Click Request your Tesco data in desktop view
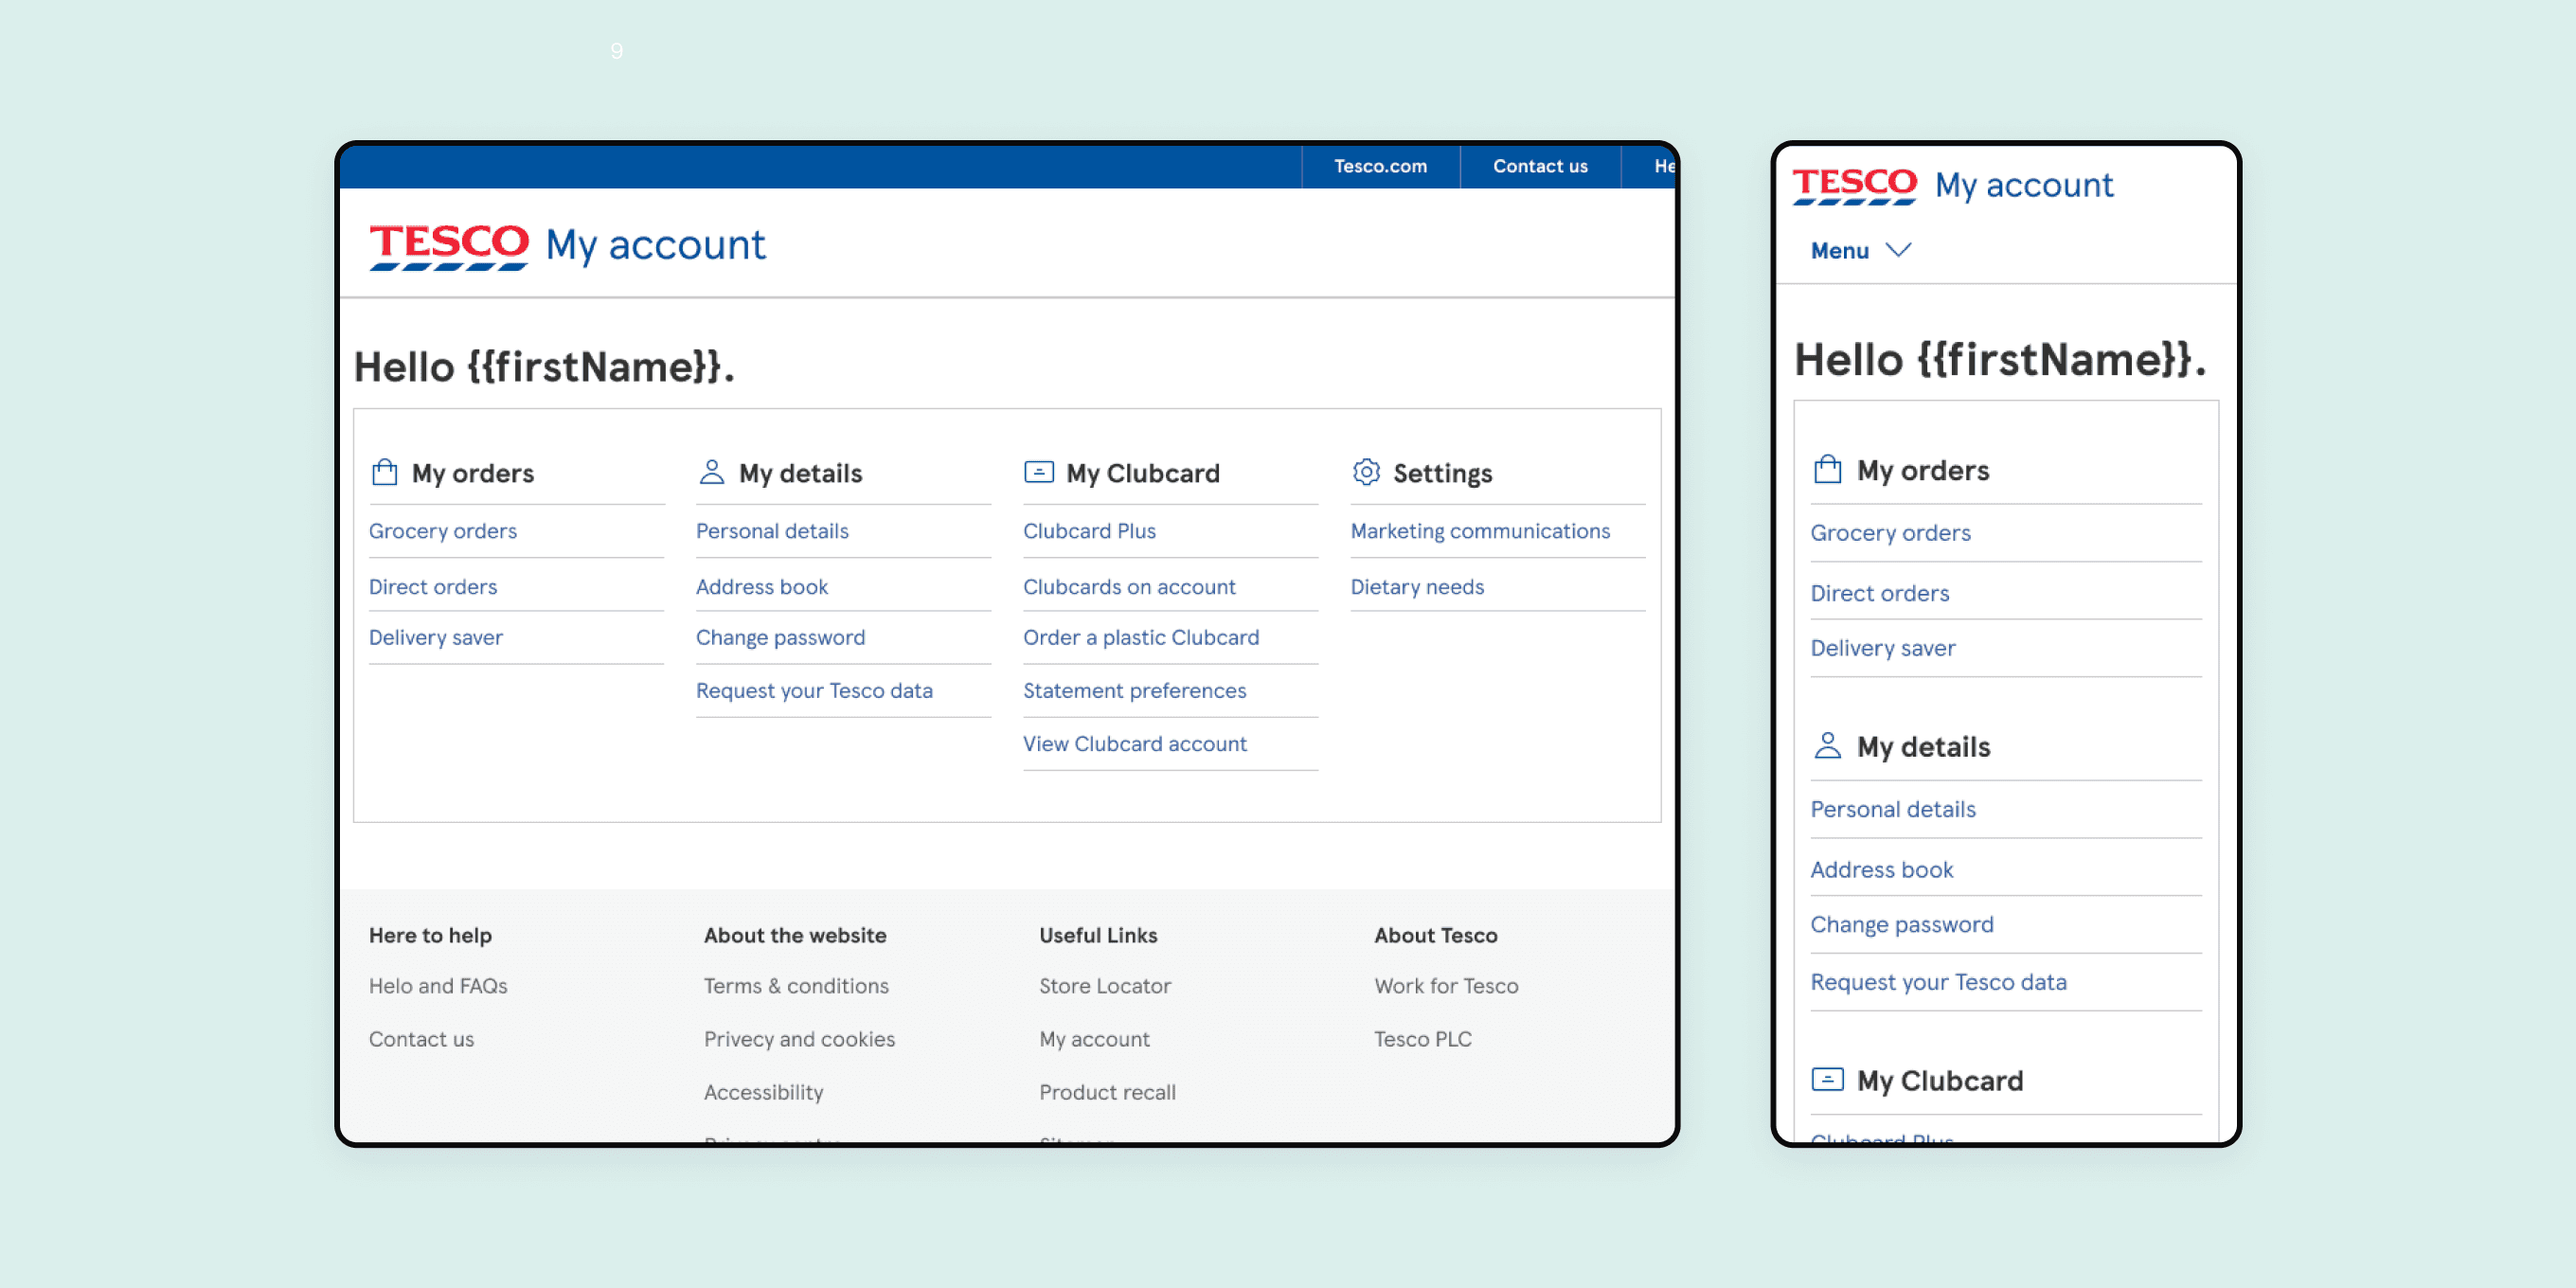 click(814, 691)
